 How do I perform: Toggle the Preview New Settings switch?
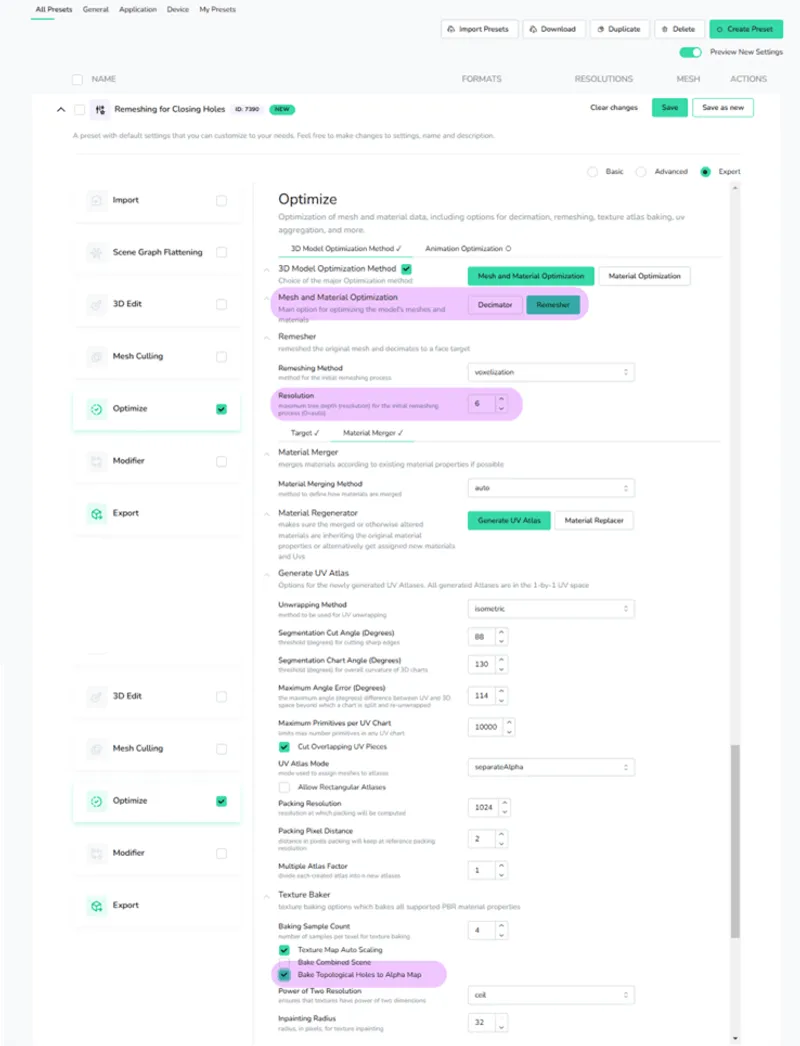(x=690, y=52)
